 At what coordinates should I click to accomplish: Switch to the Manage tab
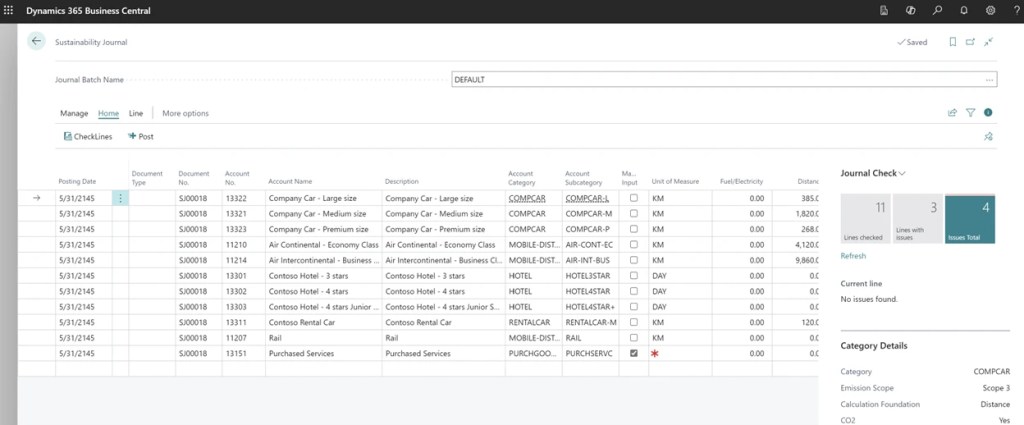tap(73, 113)
